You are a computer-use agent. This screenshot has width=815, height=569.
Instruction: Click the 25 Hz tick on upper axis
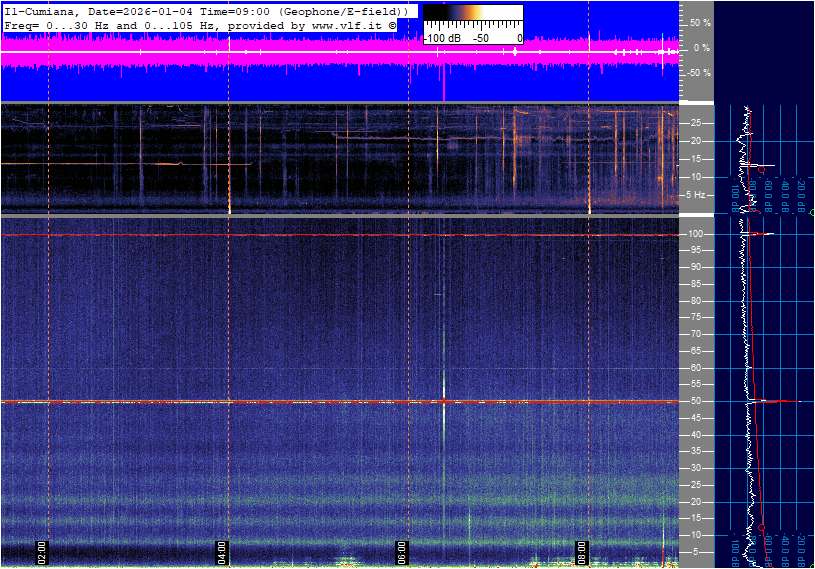pyautogui.click(x=696, y=123)
